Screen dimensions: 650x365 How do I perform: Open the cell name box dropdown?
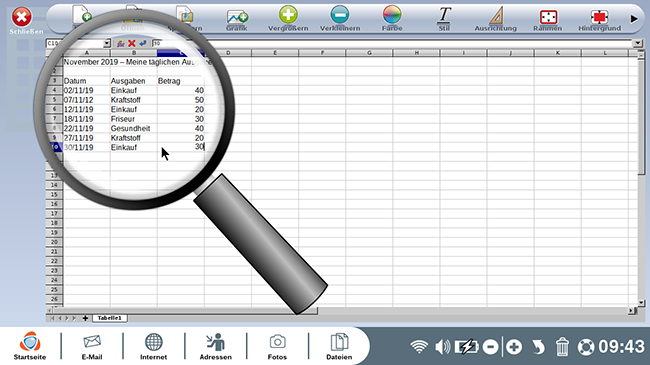(107, 43)
